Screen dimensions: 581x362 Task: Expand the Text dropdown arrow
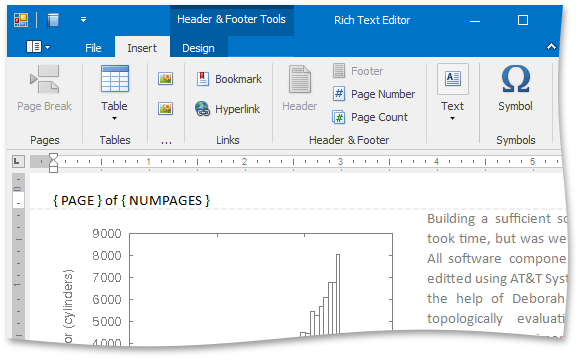452,119
